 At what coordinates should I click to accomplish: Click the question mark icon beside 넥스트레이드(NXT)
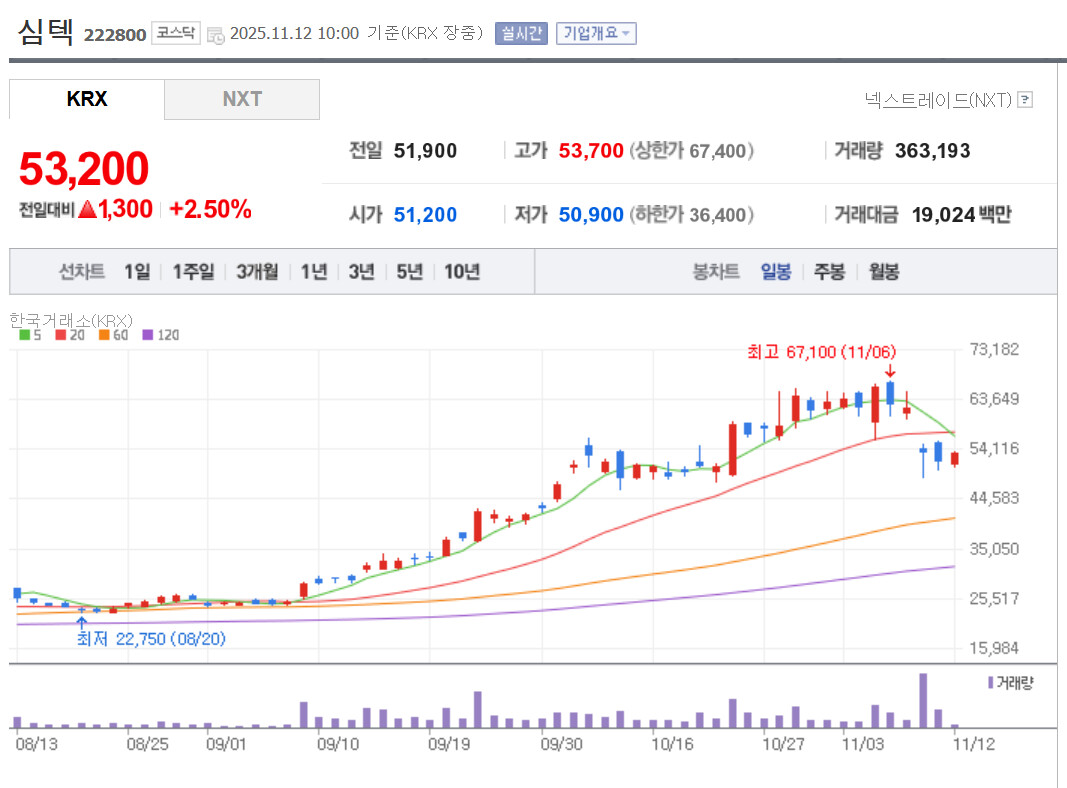[1024, 100]
